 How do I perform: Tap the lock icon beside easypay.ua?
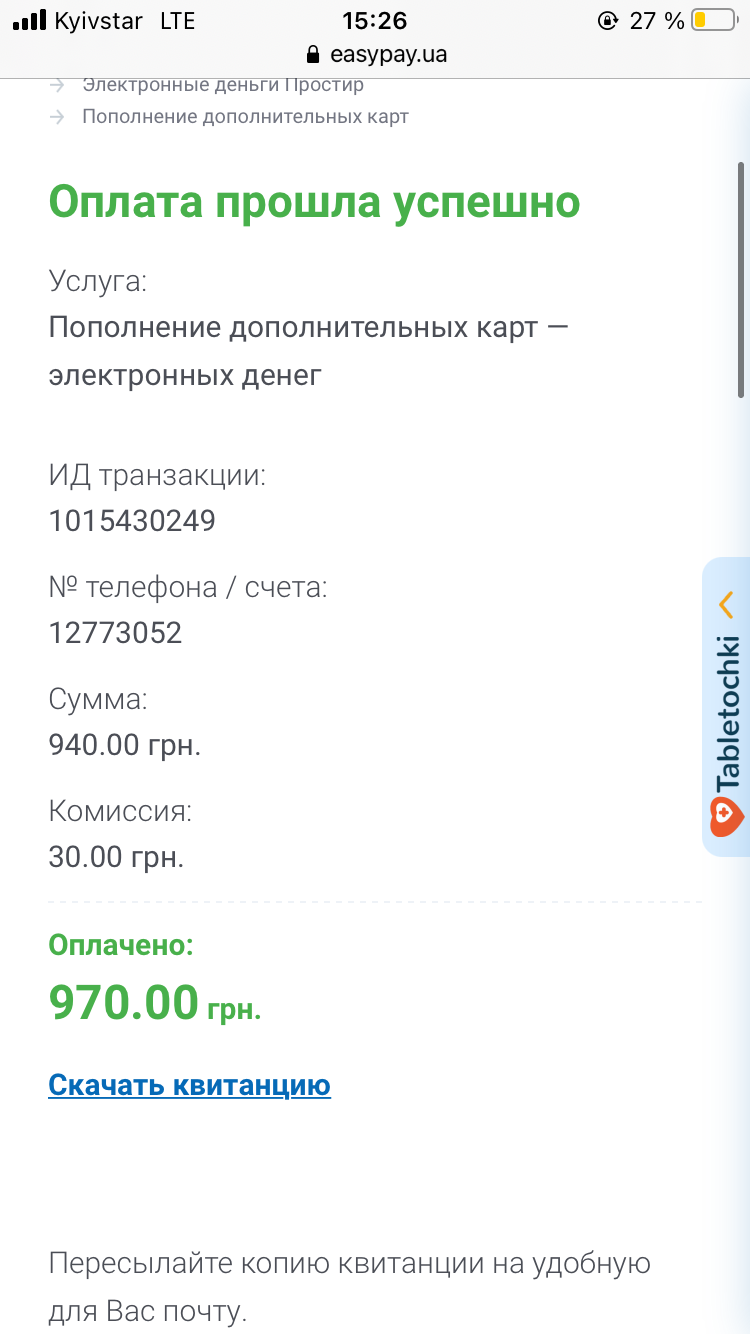coord(313,55)
